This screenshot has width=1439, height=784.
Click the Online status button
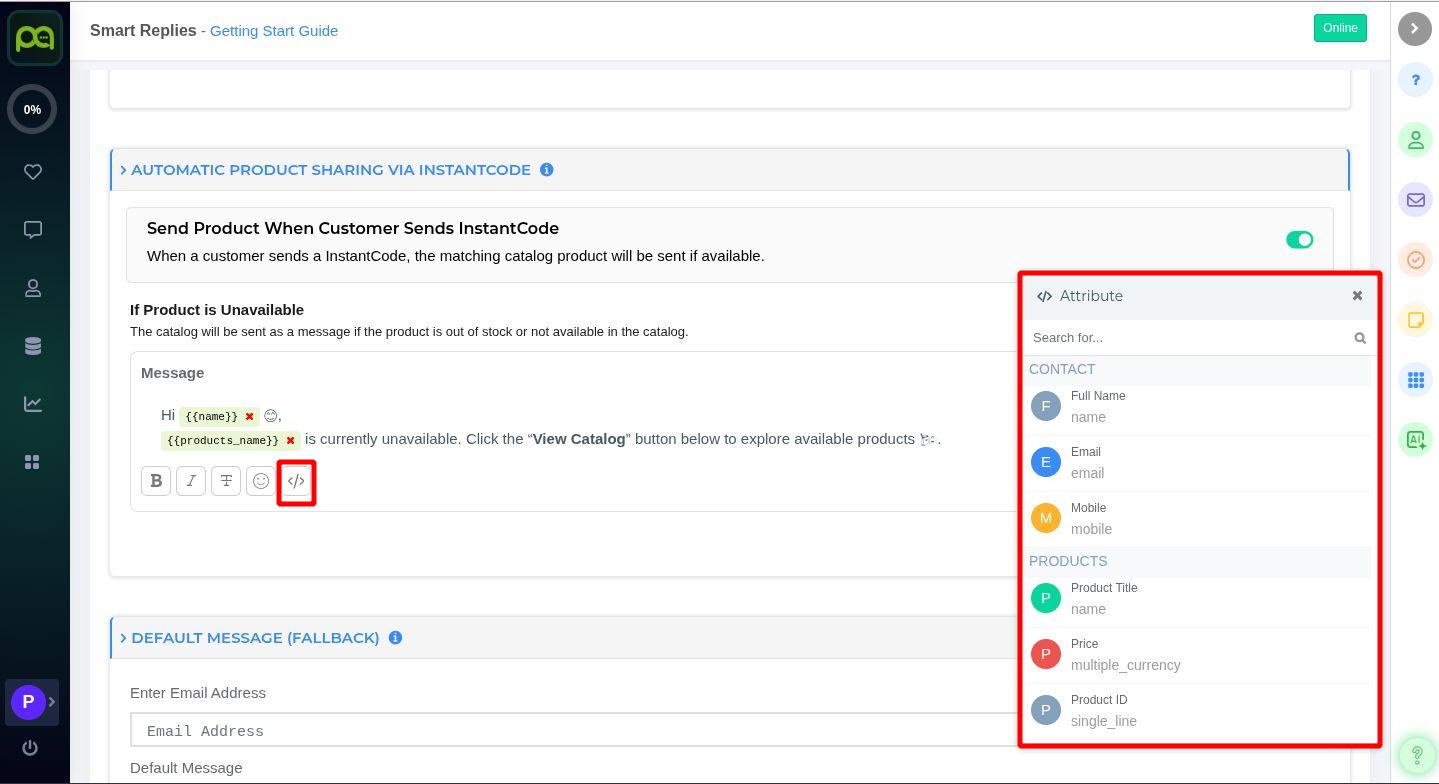click(1339, 28)
